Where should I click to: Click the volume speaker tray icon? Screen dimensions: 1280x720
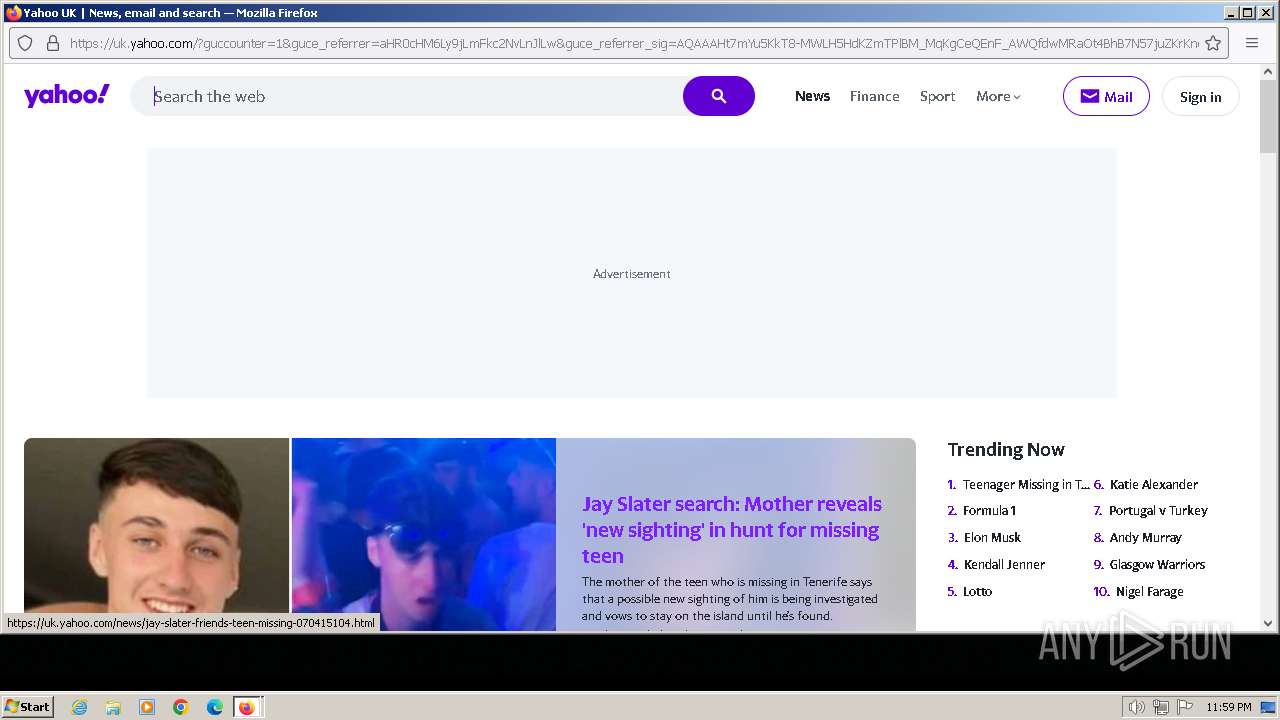[x=1137, y=707]
